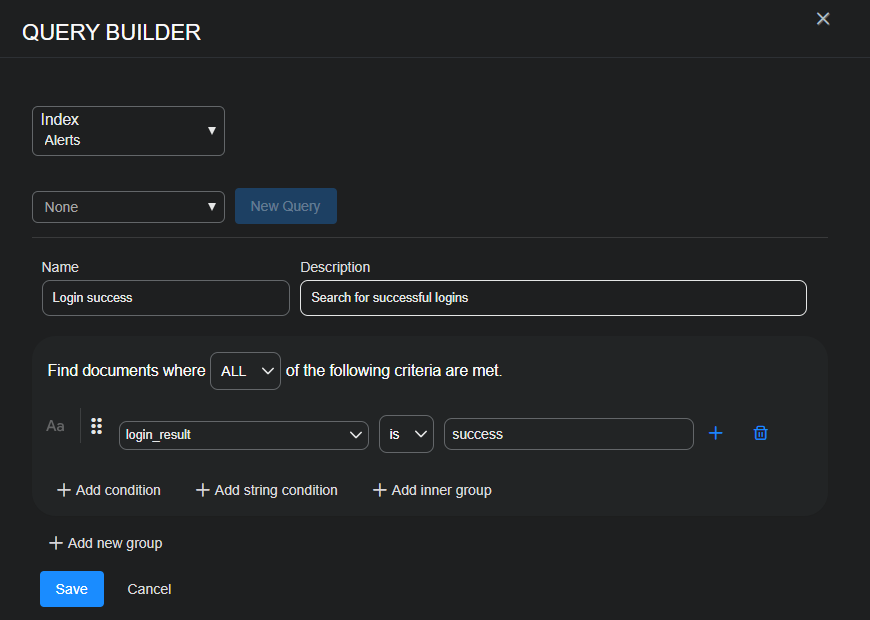Click the New Query button
This screenshot has width=870, height=620.
[285, 207]
